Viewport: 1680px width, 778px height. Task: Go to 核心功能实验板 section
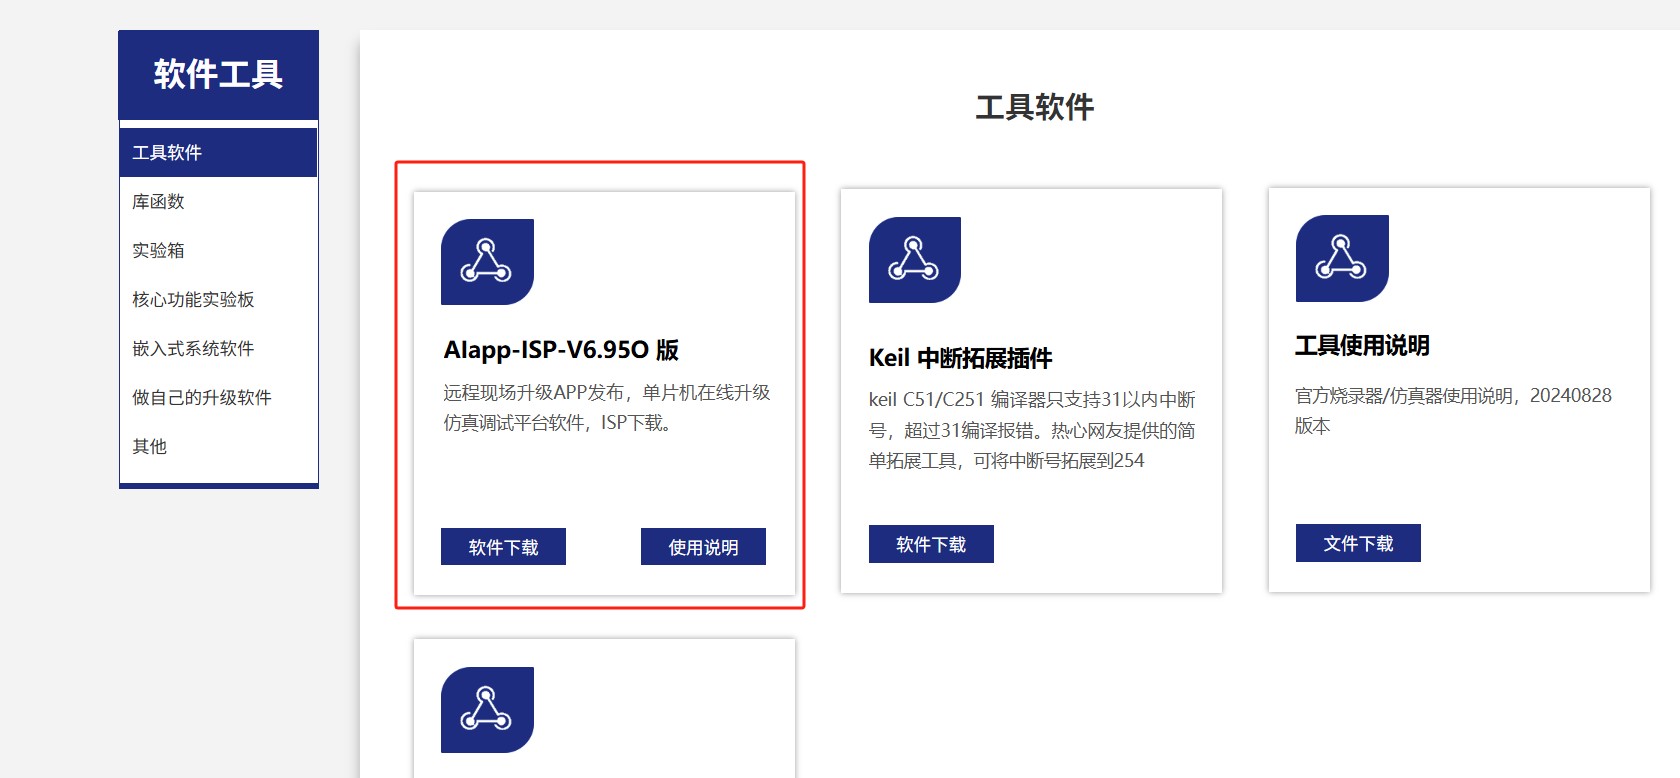point(218,299)
